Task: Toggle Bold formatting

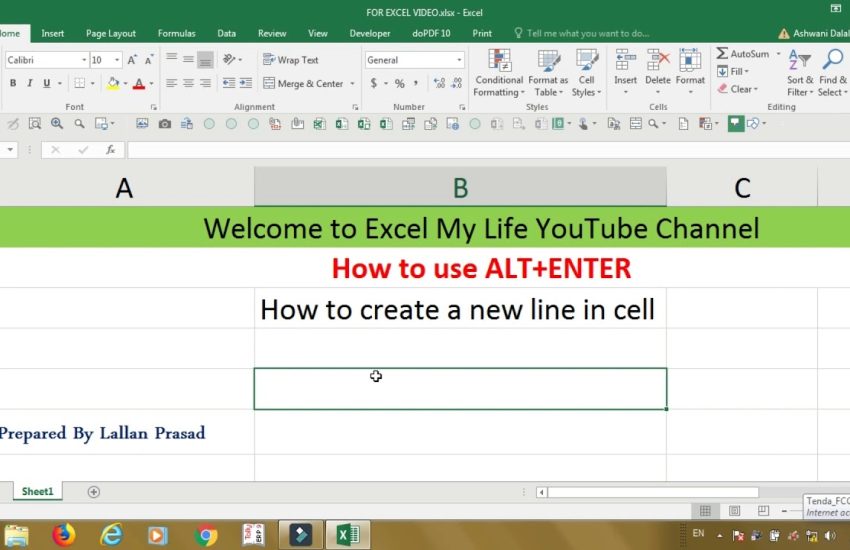Action: (x=13, y=83)
